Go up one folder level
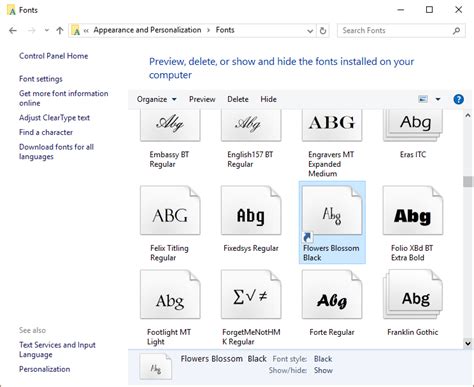Viewport: 474px width, 387px height. tap(60, 31)
